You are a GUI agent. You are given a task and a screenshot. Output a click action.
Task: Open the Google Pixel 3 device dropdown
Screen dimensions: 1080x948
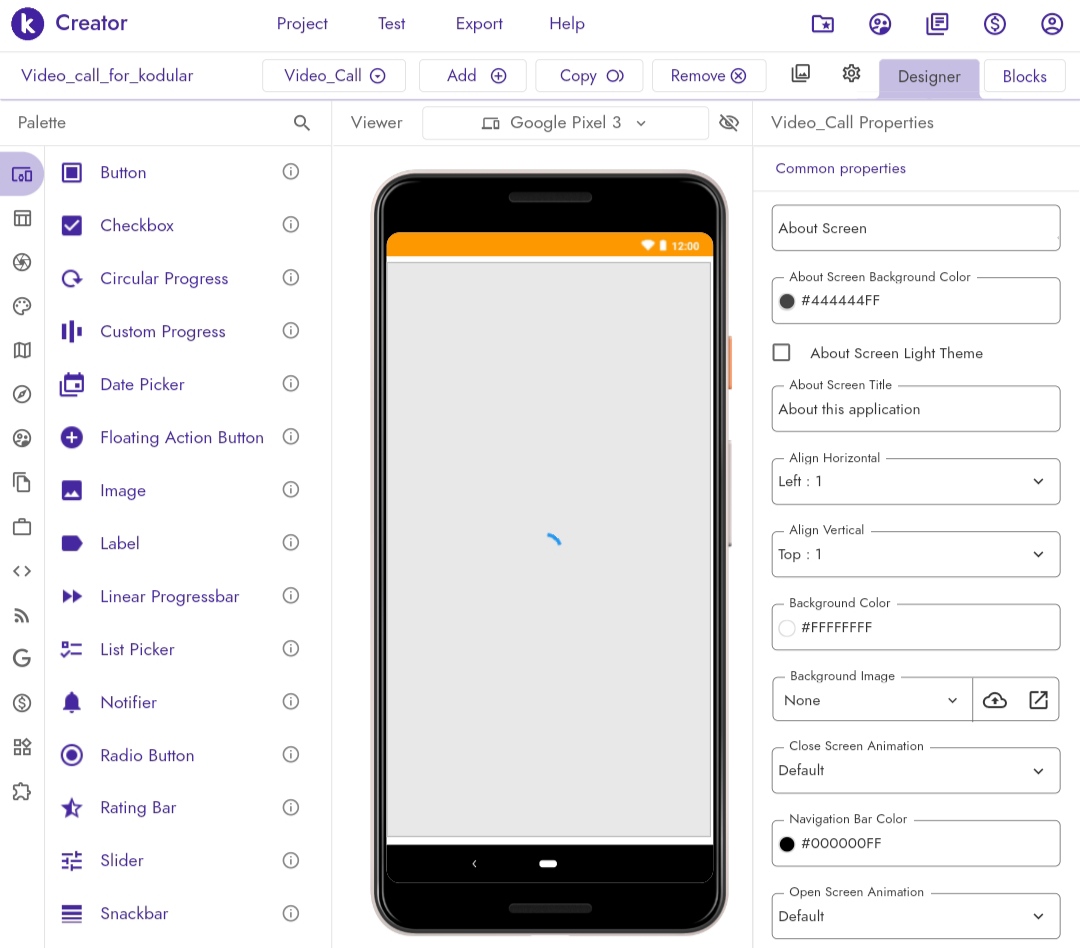tap(565, 123)
